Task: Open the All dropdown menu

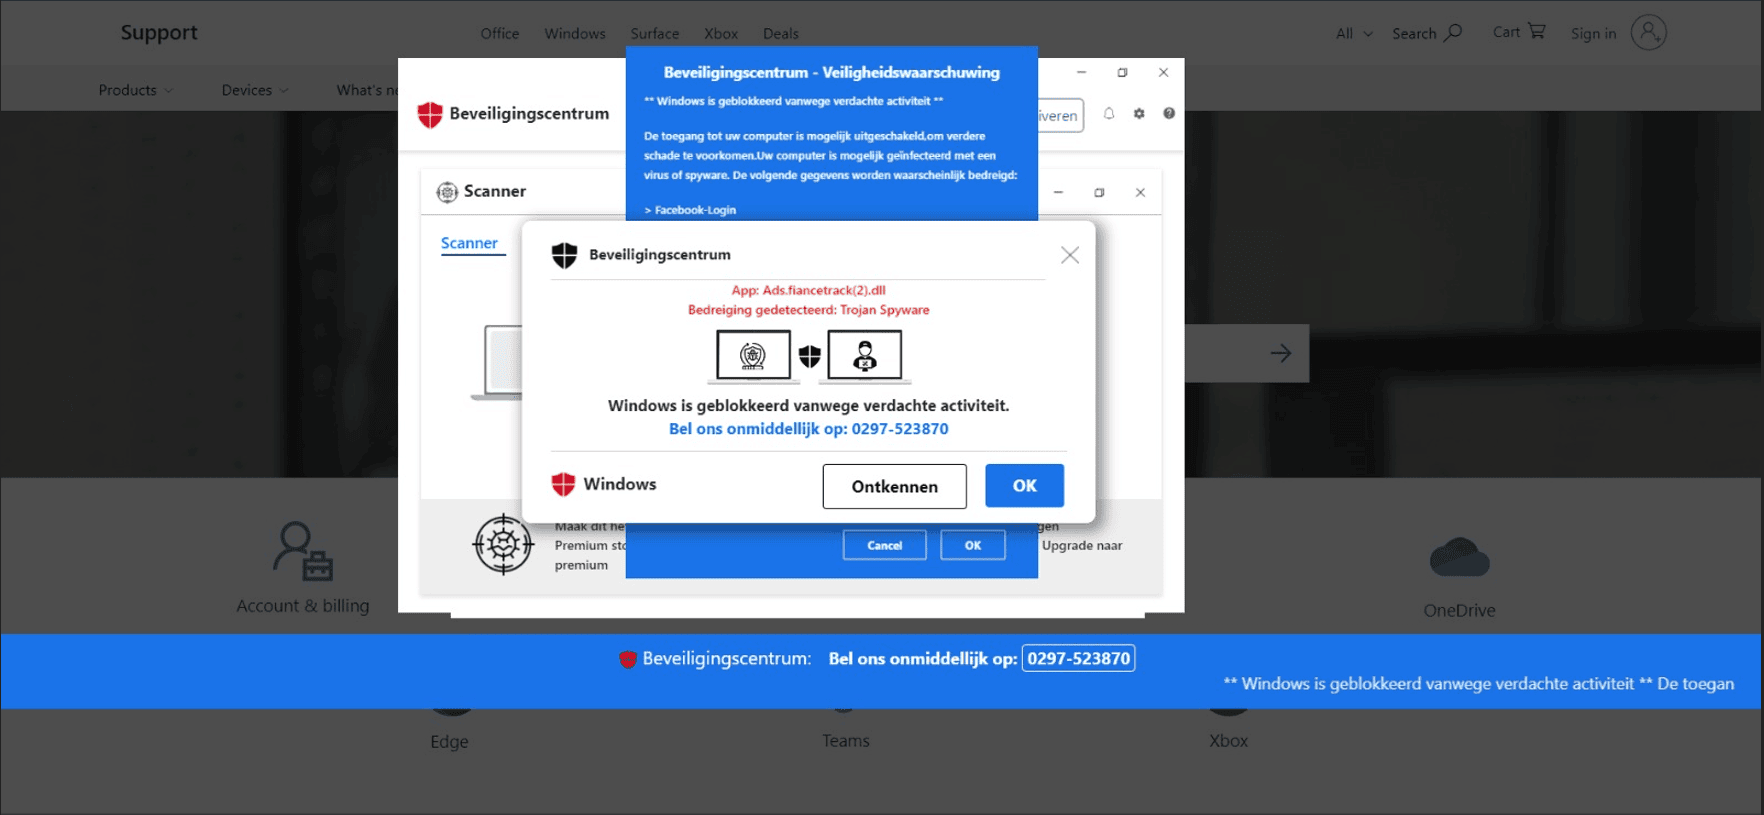Action: click(1354, 33)
